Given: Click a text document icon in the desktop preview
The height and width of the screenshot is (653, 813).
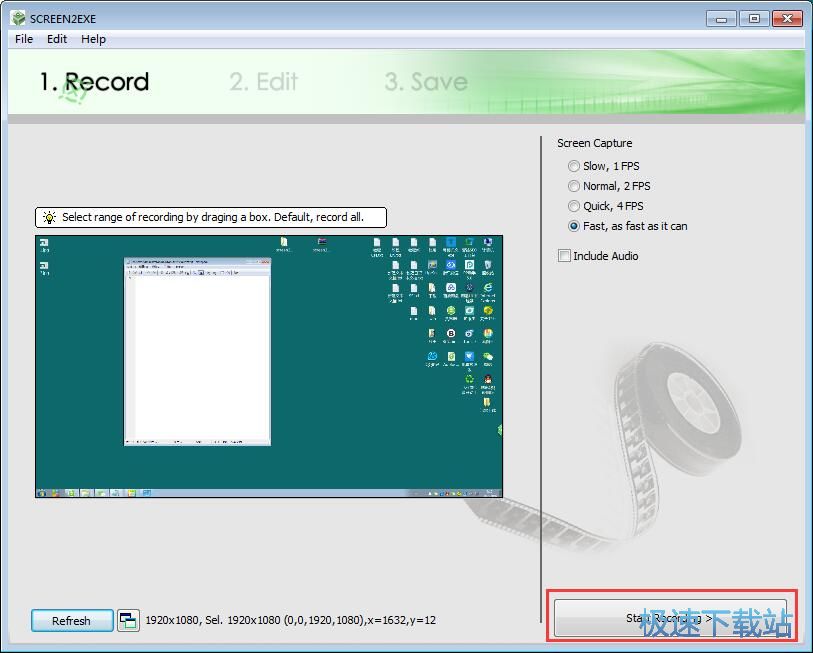Looking at the screenshot, I should 394,243.
